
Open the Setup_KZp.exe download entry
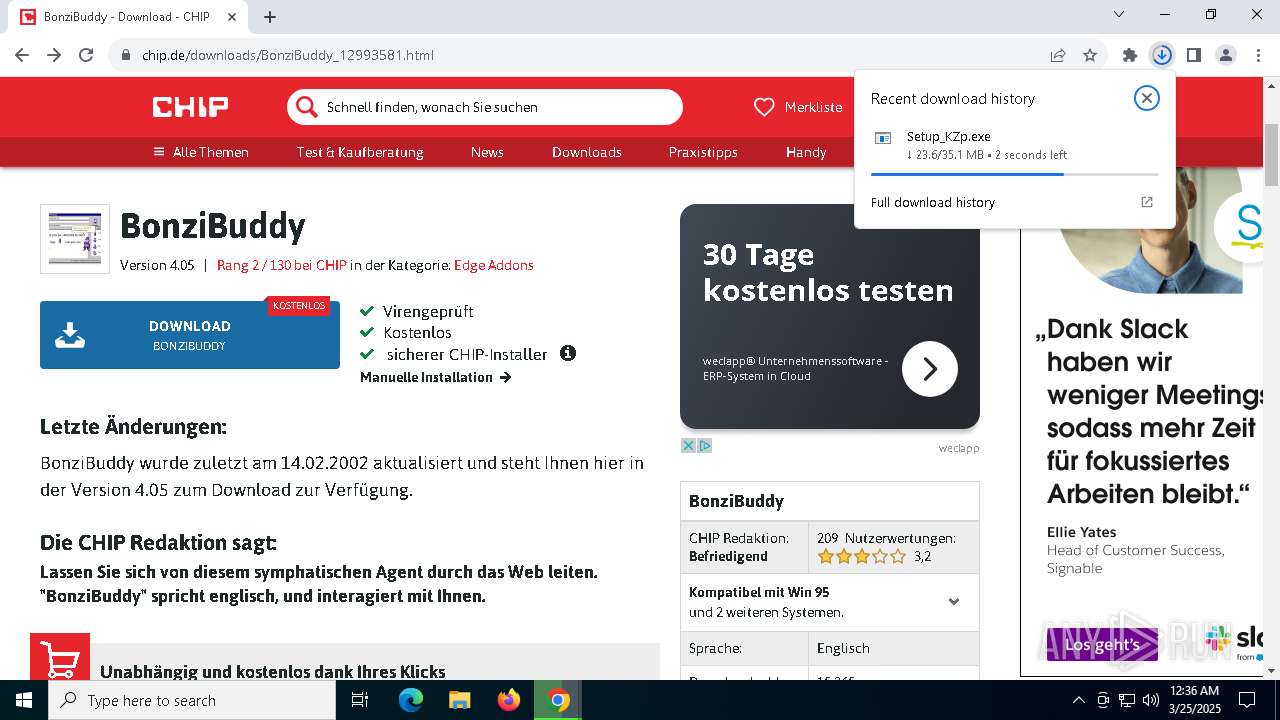pyautogui.click(x=1014, y=145)
